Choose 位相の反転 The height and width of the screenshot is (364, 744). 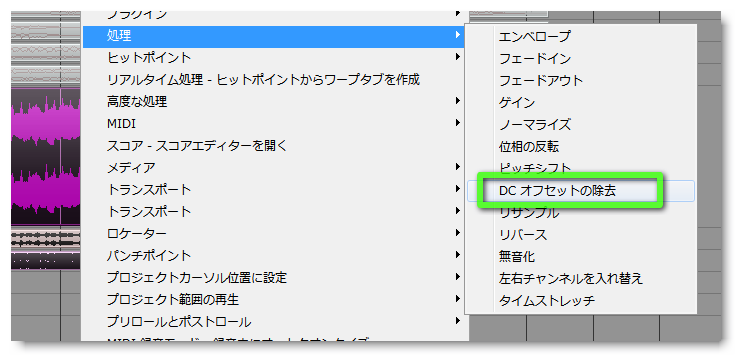pyautogui.click(x=580, y=147)
